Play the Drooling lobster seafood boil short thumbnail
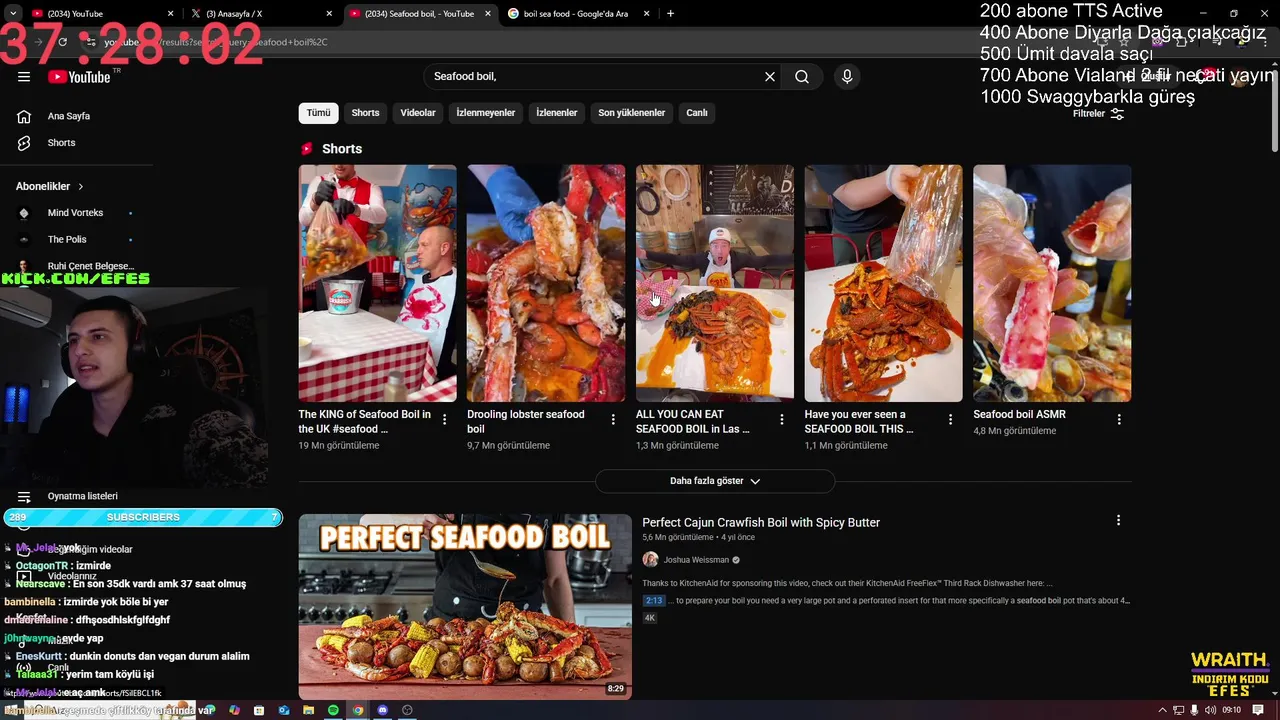The image size is (1280, 720). click(x=546, y=283)
